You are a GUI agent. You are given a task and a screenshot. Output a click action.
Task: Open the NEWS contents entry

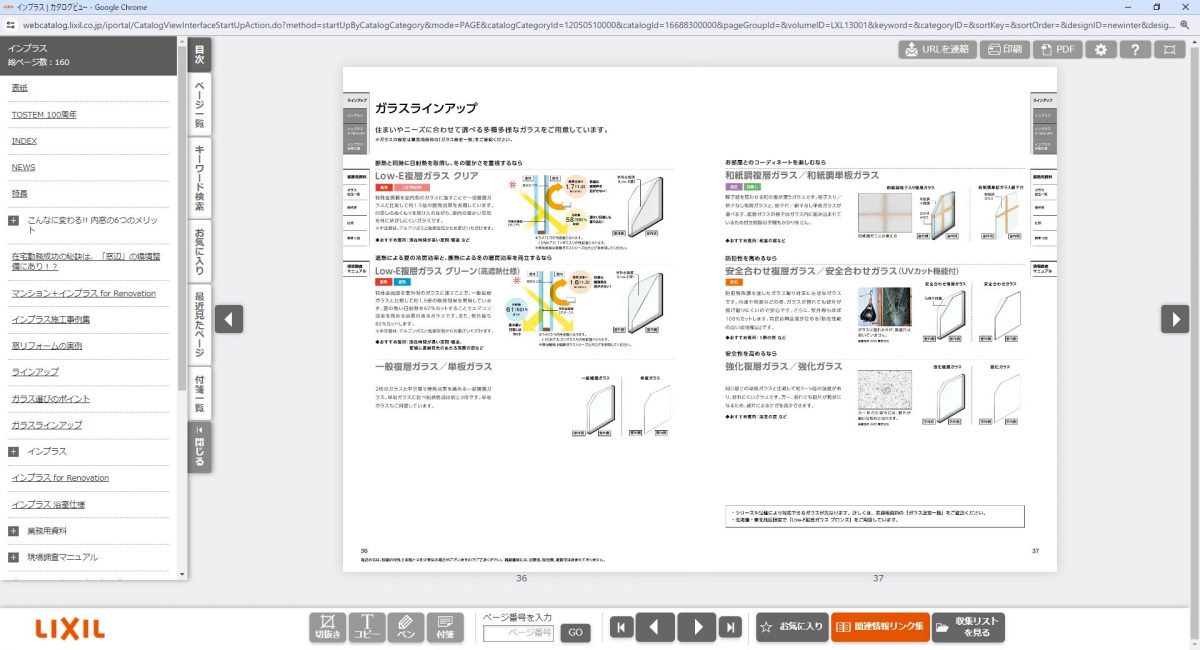click(x=23, y=167)
